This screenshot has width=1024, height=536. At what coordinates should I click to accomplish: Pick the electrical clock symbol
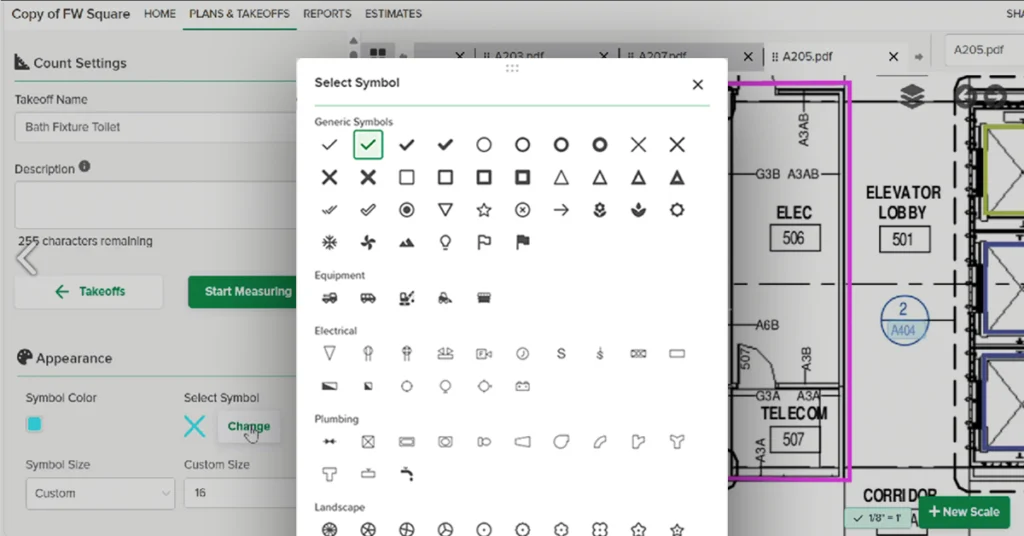click(522, 354)
